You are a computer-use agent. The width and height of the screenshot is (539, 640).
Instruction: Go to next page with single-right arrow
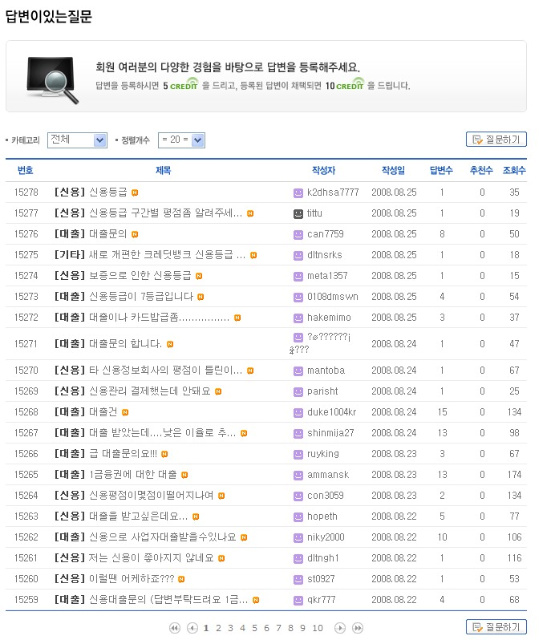click(340, 628)
